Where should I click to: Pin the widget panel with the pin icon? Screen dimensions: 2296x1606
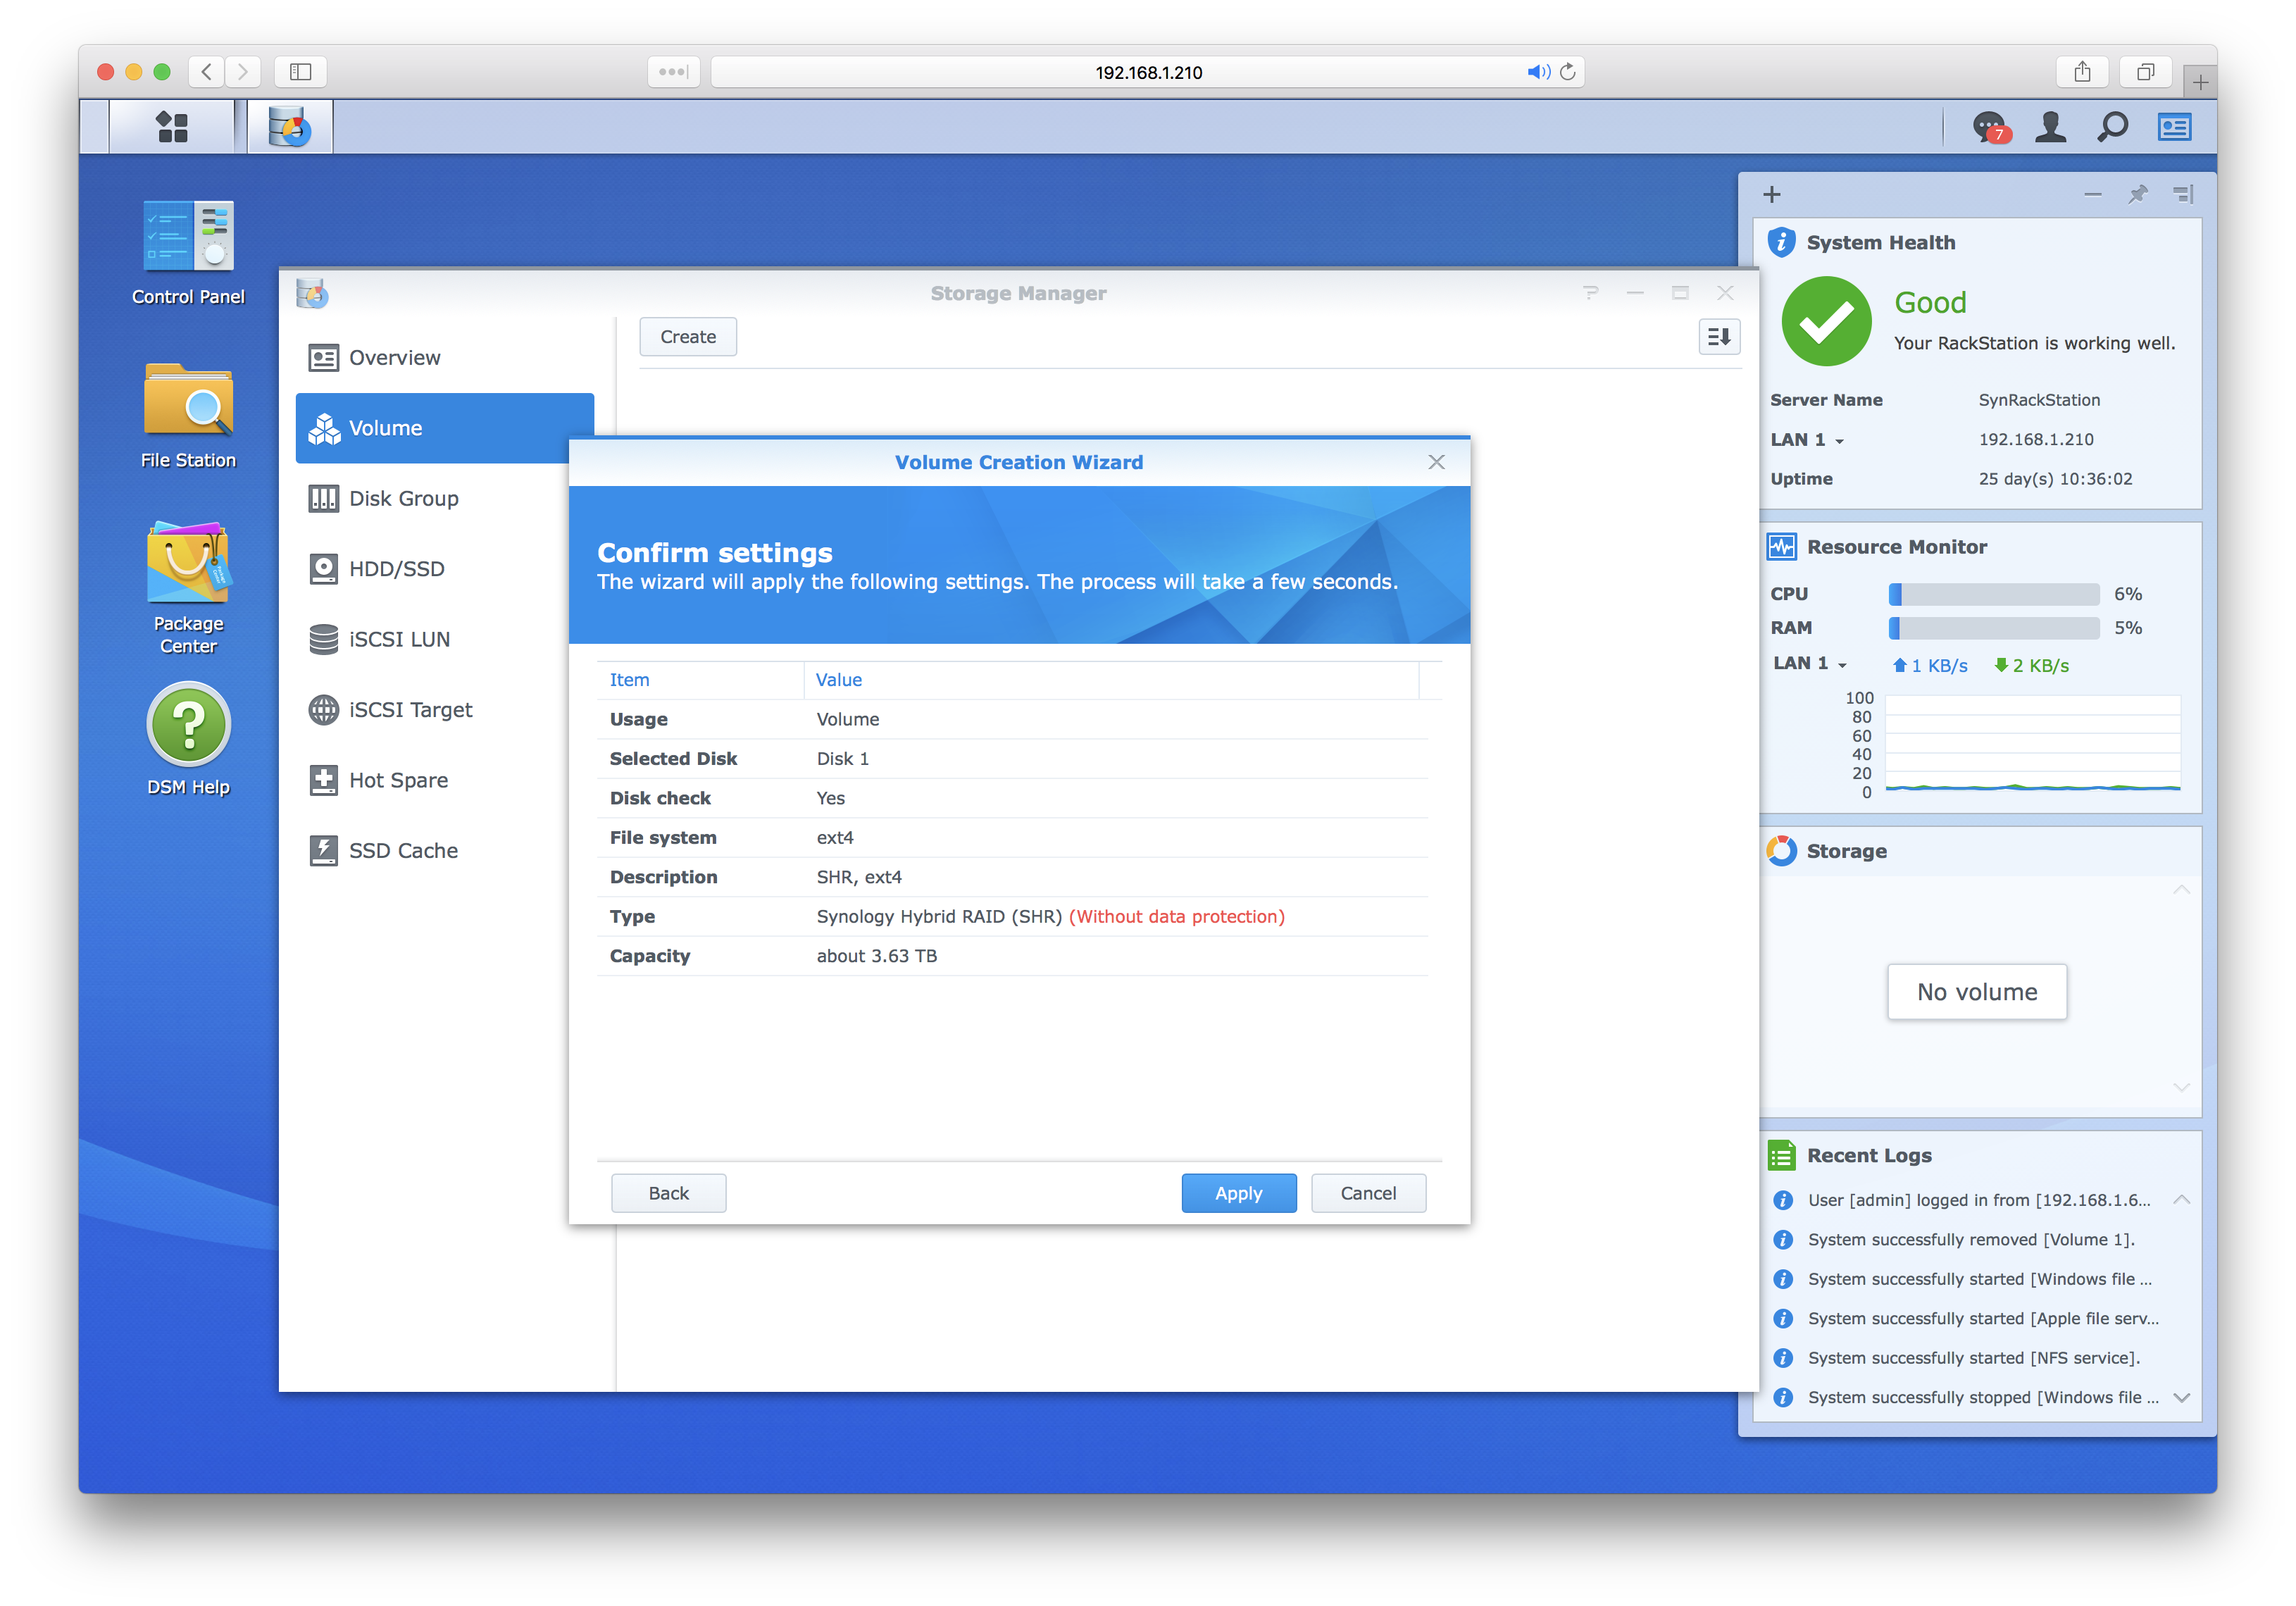point(2138,194)
